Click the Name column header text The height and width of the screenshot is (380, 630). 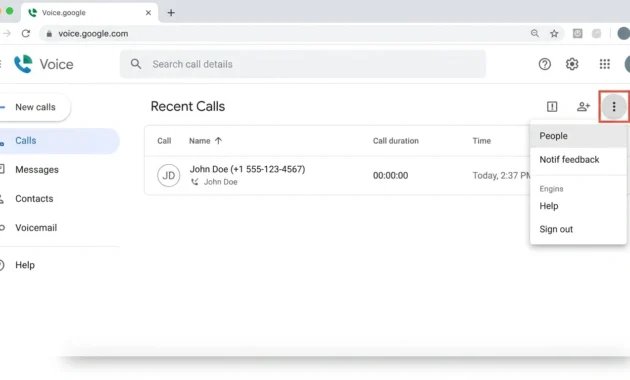(x=200, y=141)
